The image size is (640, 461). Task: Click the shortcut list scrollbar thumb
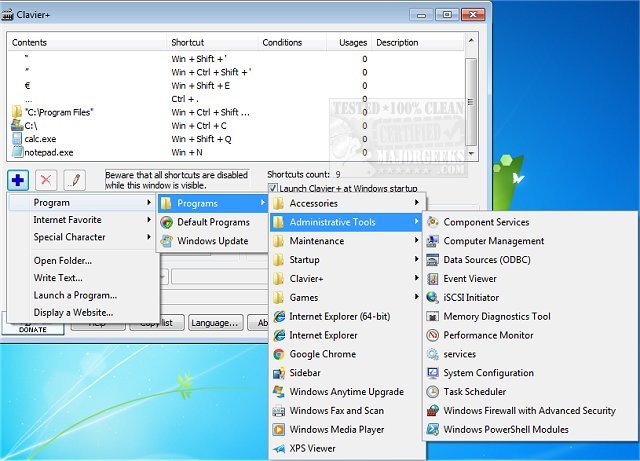coord(471,102)
